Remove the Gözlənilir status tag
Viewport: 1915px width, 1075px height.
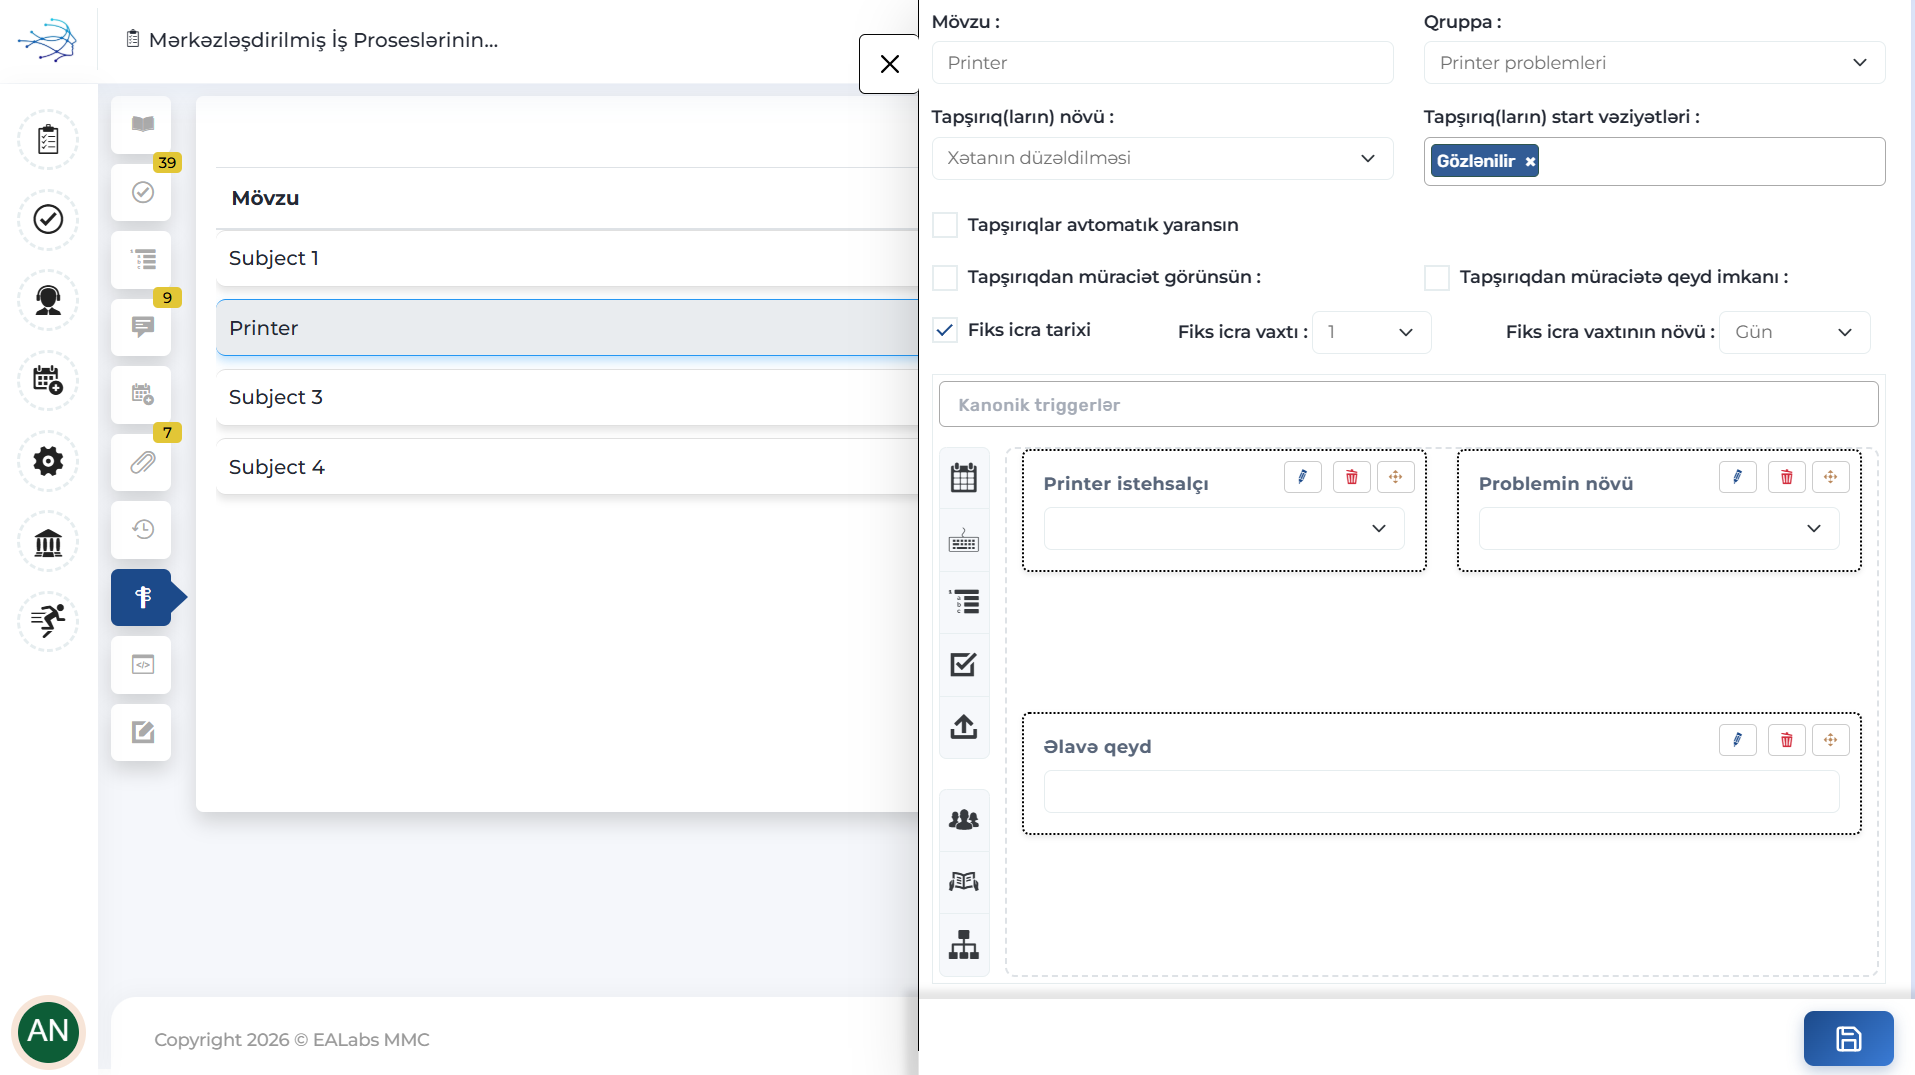pyautogui.click(x=1530, y=161)
